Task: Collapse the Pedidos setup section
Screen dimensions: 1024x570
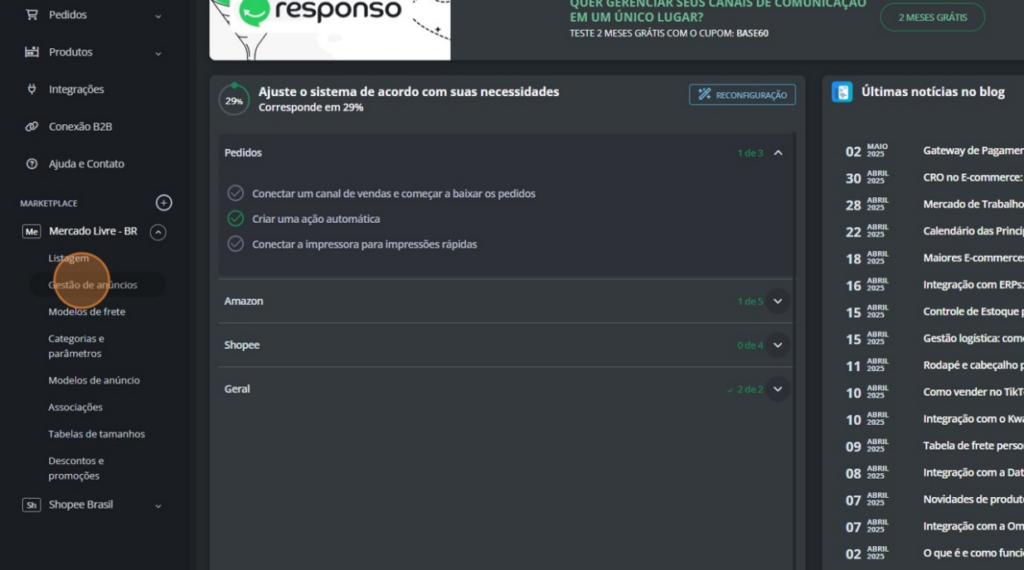Action: pyautogui.click(x=778, y=153)
